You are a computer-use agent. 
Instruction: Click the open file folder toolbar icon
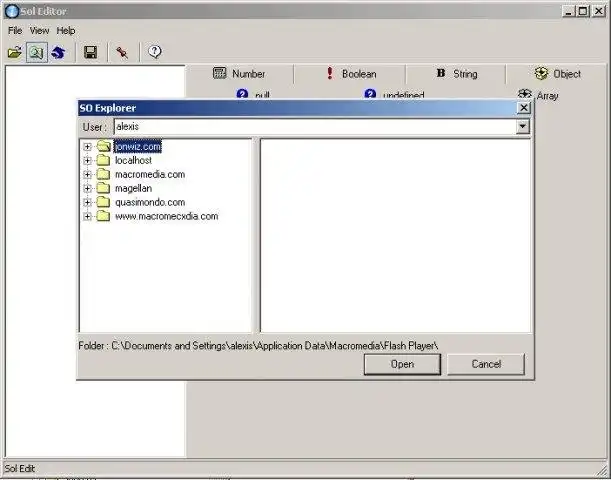click(15, 52)
